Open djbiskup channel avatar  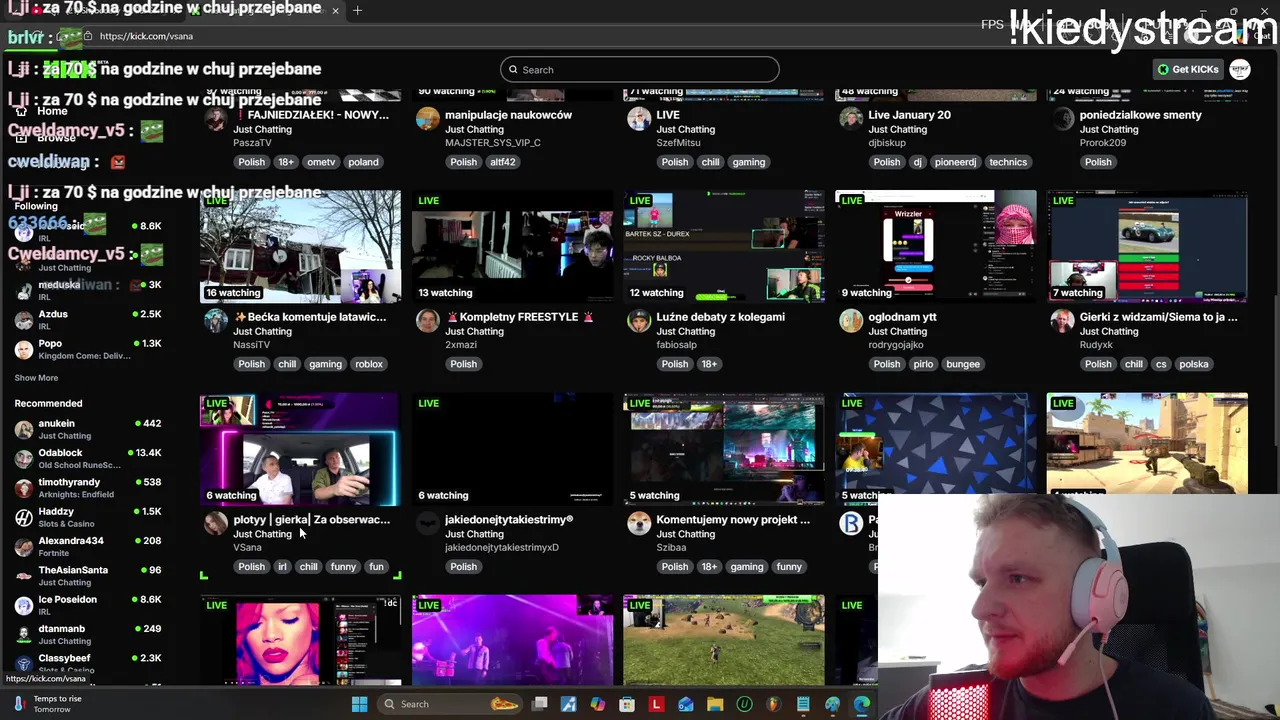pos(851,118)
